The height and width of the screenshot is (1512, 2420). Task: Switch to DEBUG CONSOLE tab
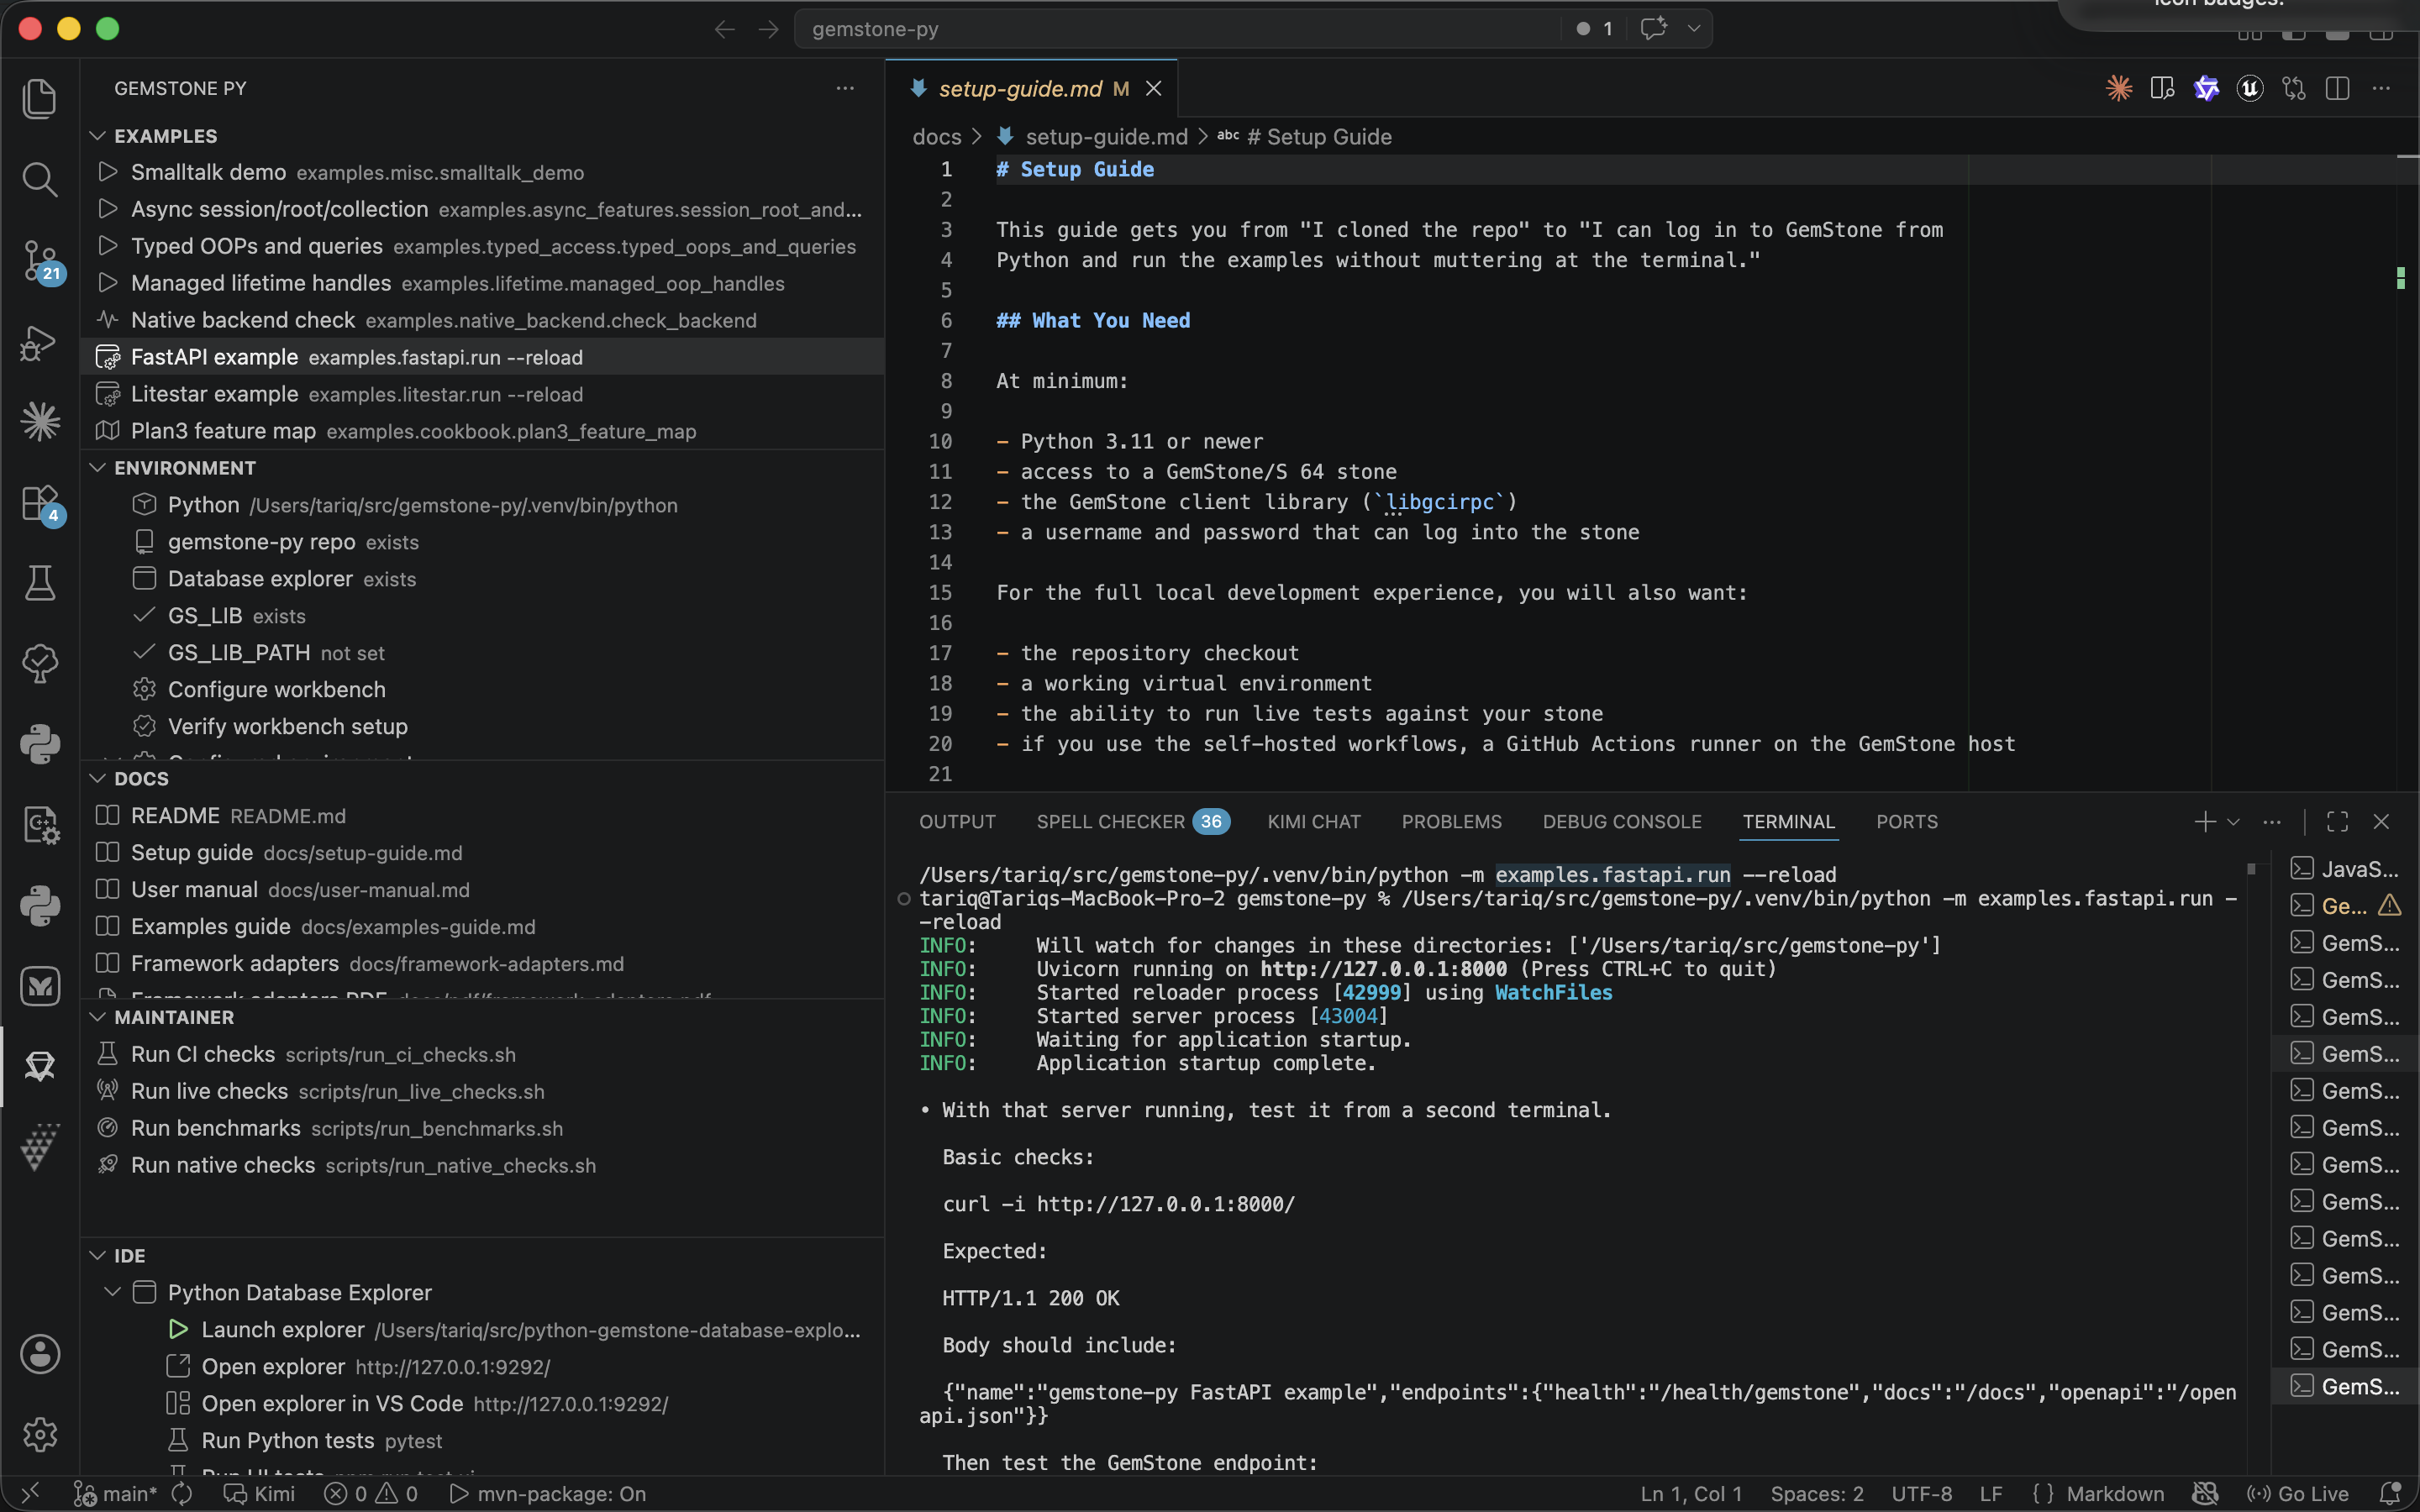coord(1621,821)
